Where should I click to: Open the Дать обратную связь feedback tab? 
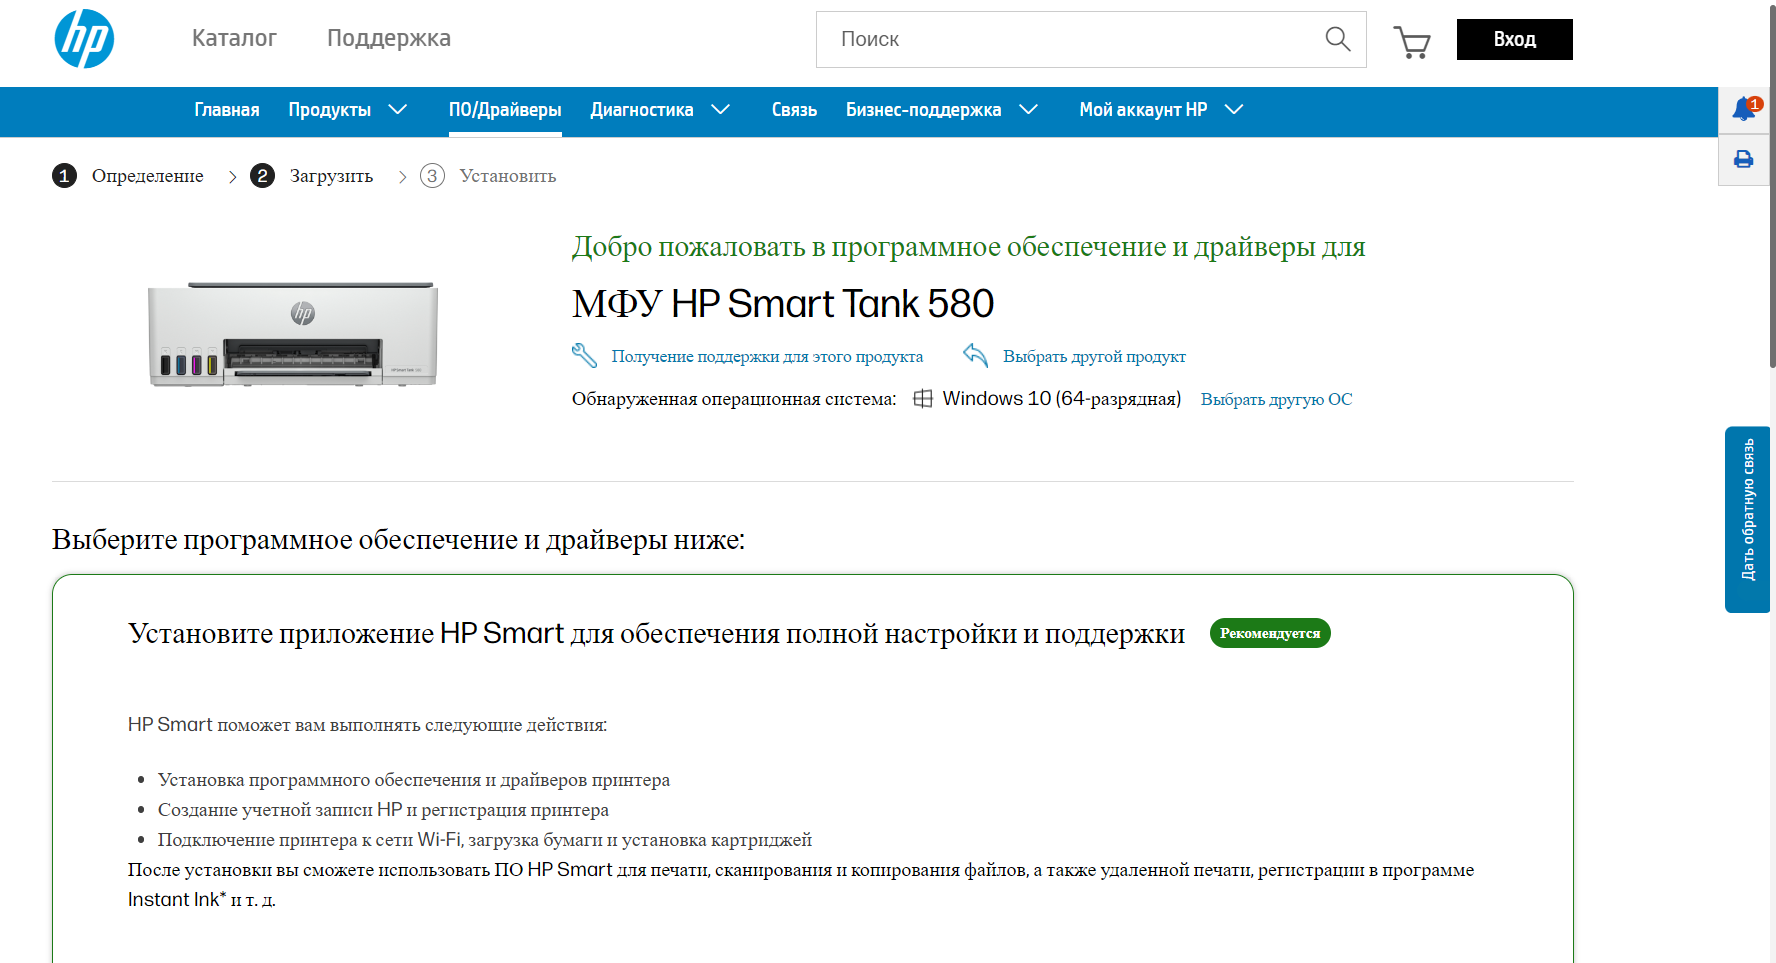(1747, 519)
